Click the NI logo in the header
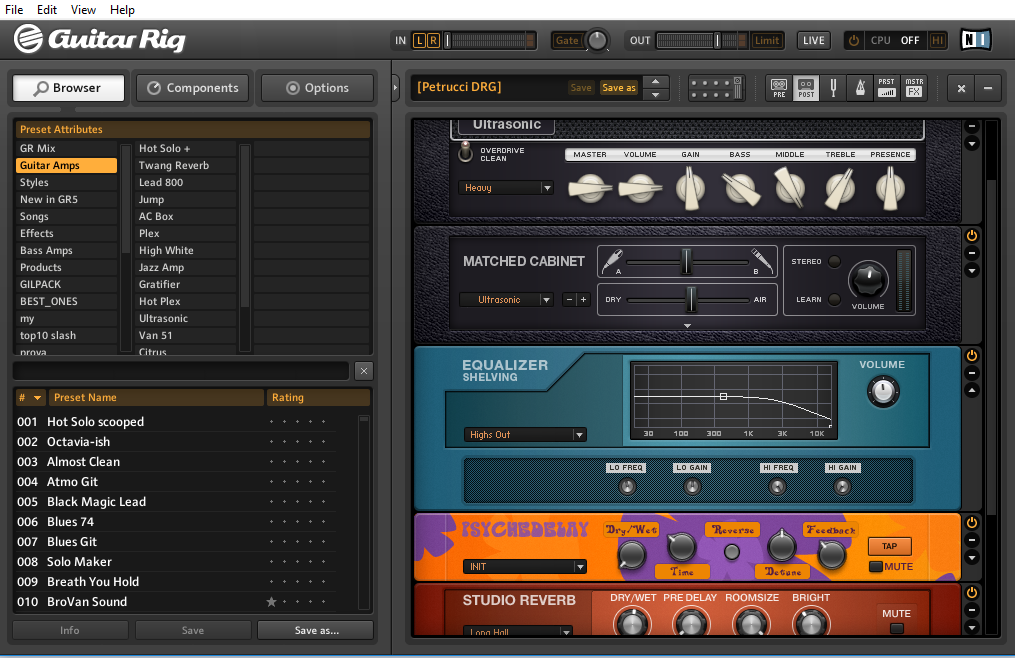The height and width of the screenshot is (658, 1015). pyautogui.click(x=976, y=40)
